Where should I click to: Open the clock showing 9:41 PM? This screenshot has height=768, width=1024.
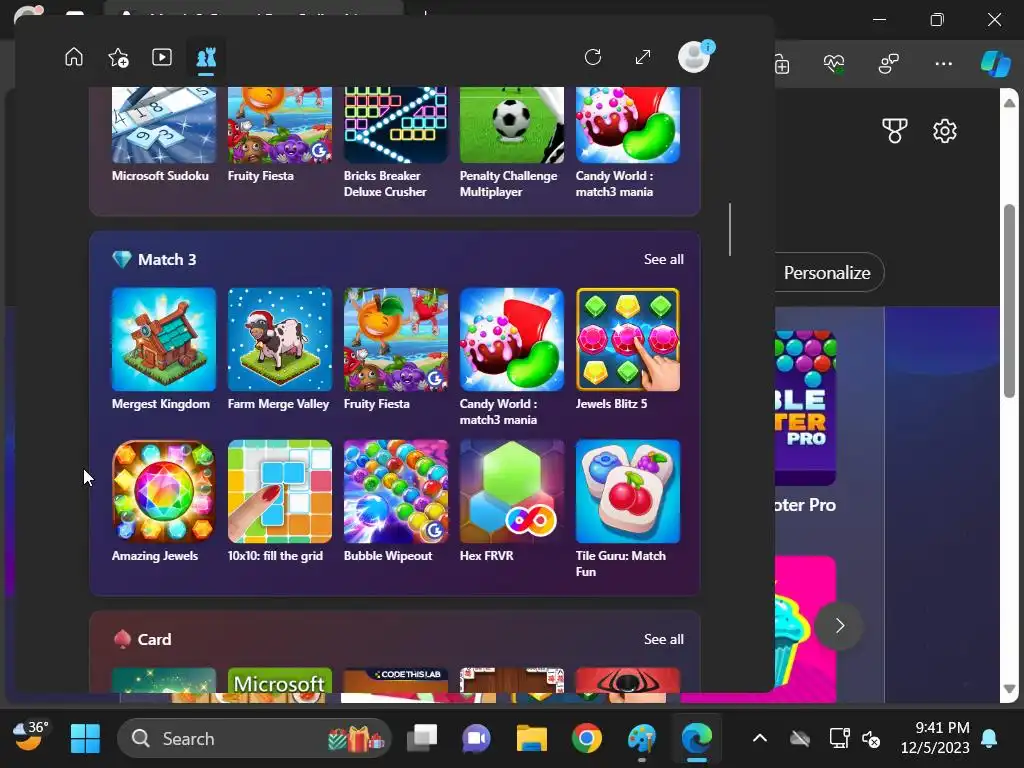935,737
